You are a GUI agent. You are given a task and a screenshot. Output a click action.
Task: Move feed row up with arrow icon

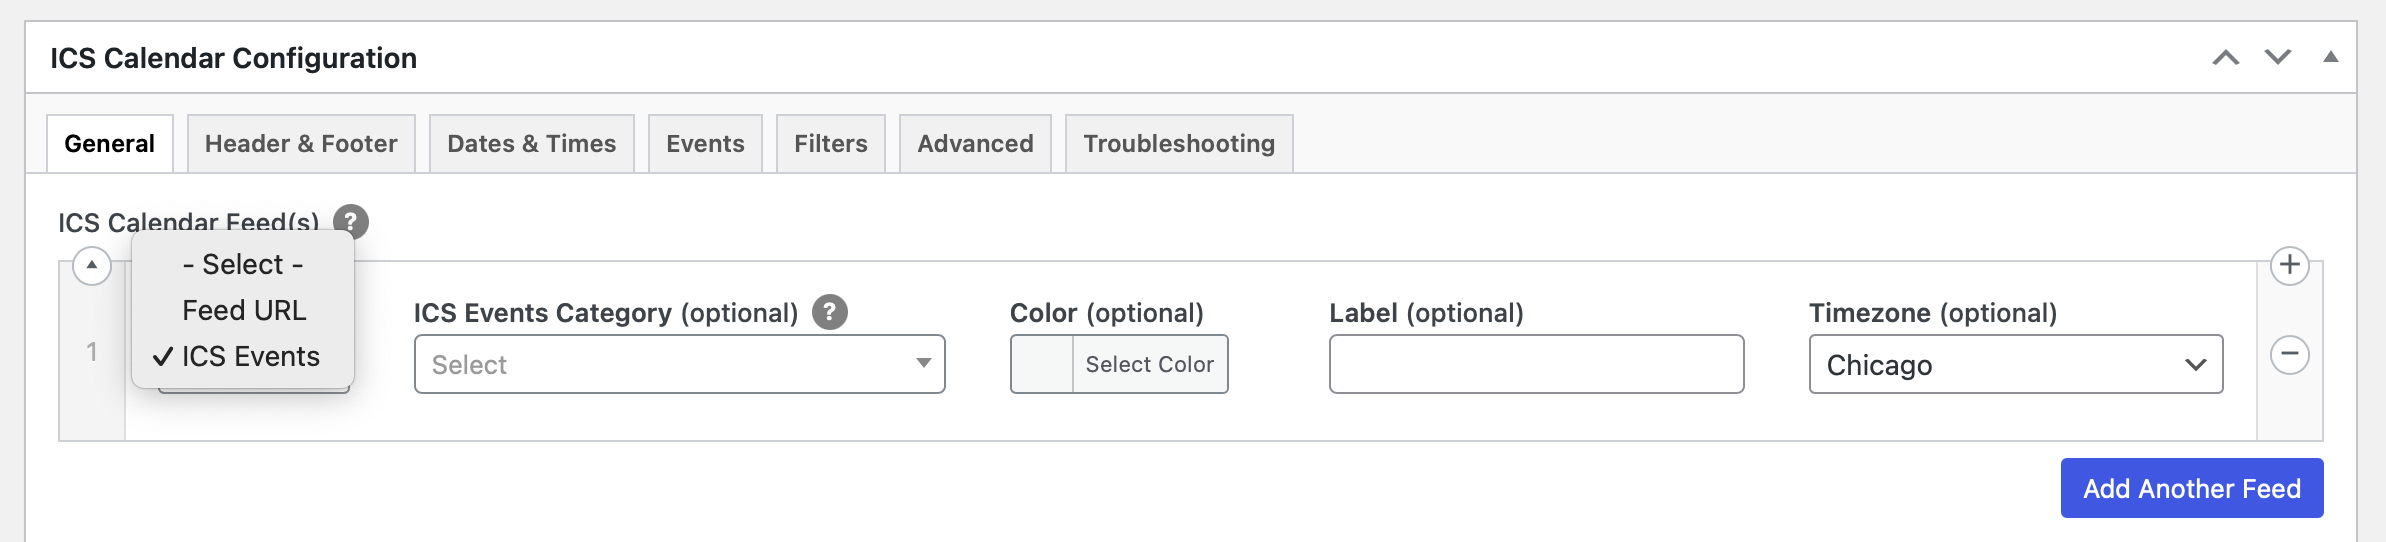coord(92,265)
